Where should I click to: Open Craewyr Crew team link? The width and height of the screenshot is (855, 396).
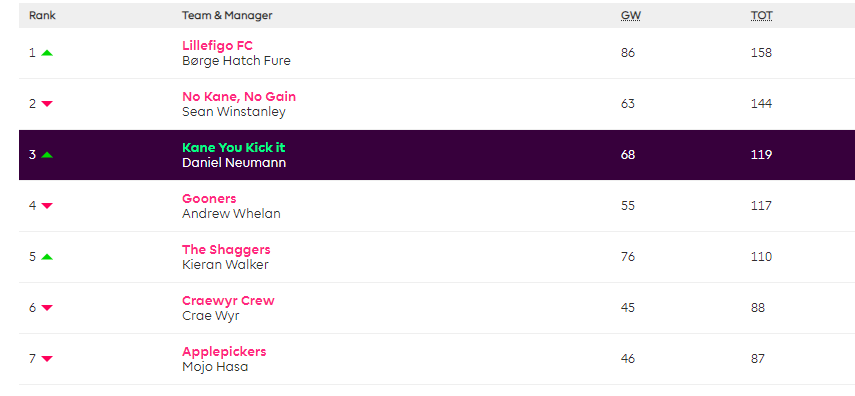tap(228, 301)
